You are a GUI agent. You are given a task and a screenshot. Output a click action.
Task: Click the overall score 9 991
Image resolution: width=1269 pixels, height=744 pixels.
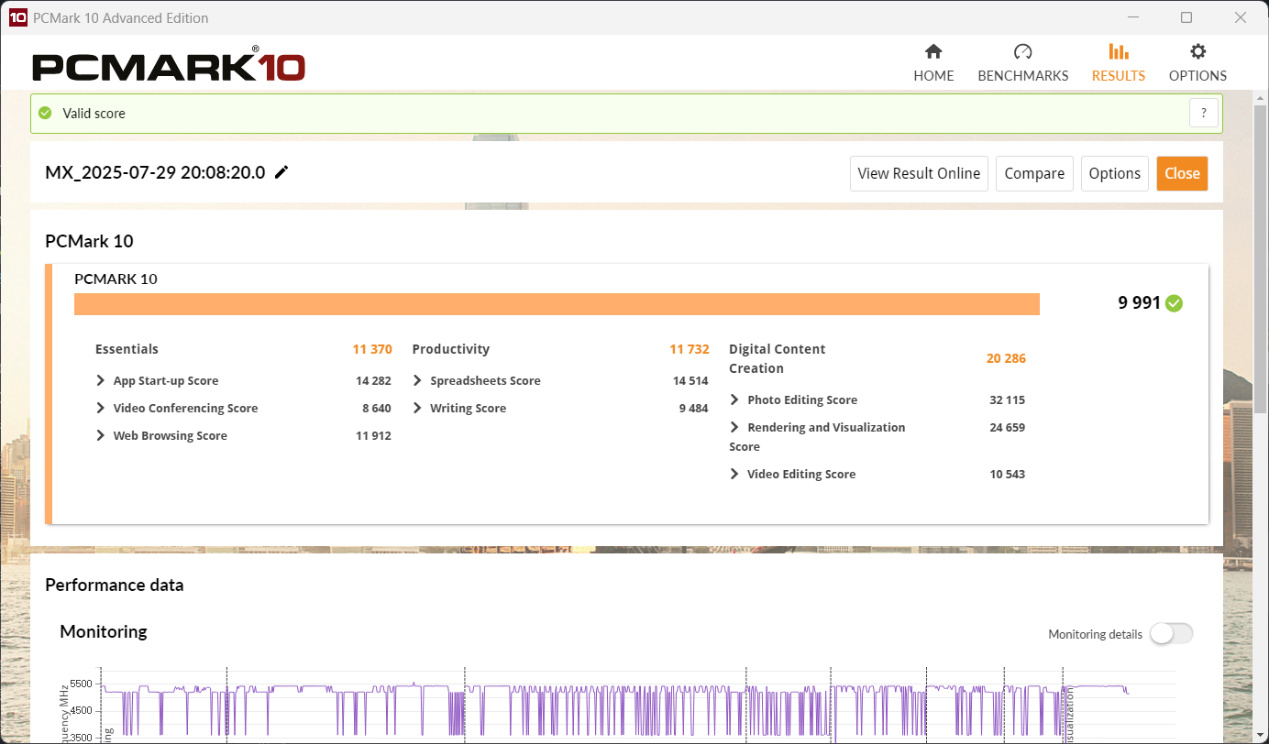click(1139, 303)
